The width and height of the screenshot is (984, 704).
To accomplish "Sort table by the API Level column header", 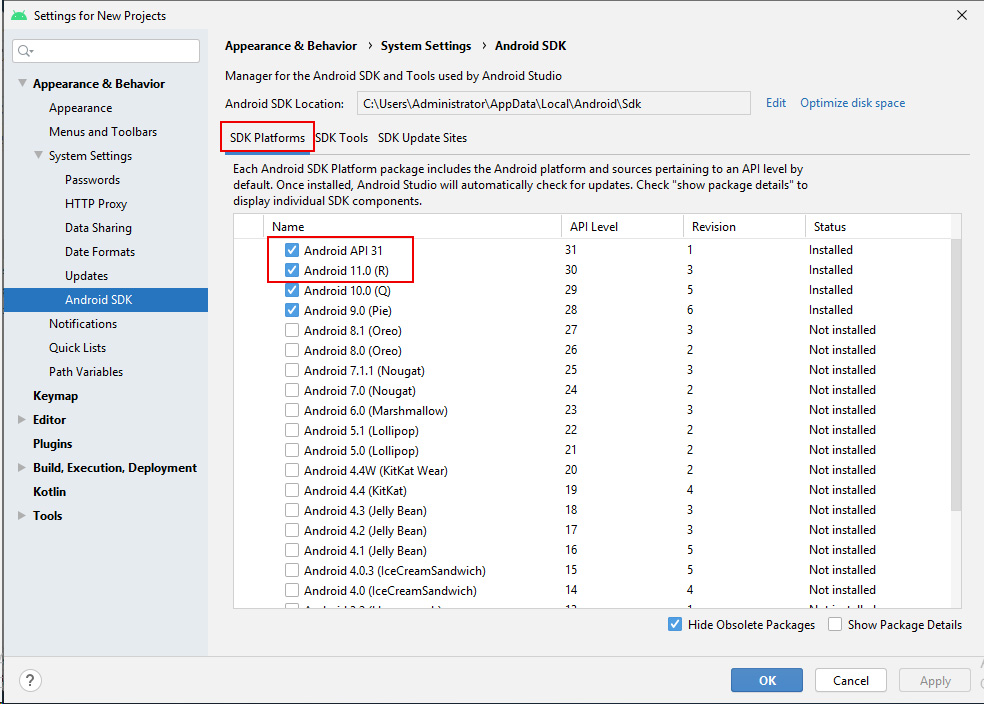I will (622, 227).
